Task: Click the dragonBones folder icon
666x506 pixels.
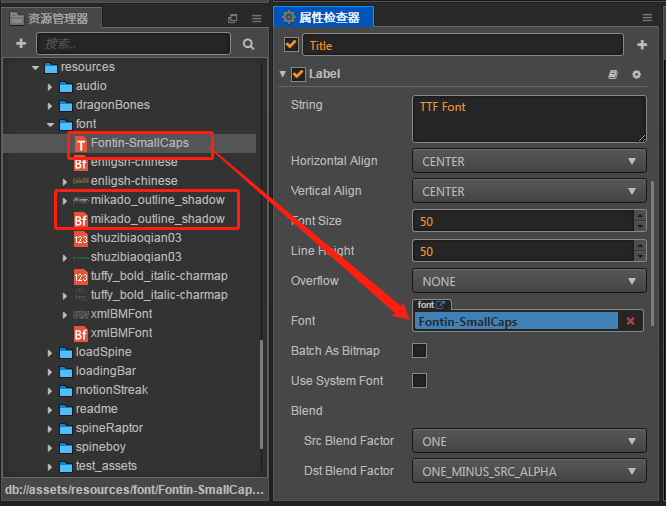Action: pos(66,105)
